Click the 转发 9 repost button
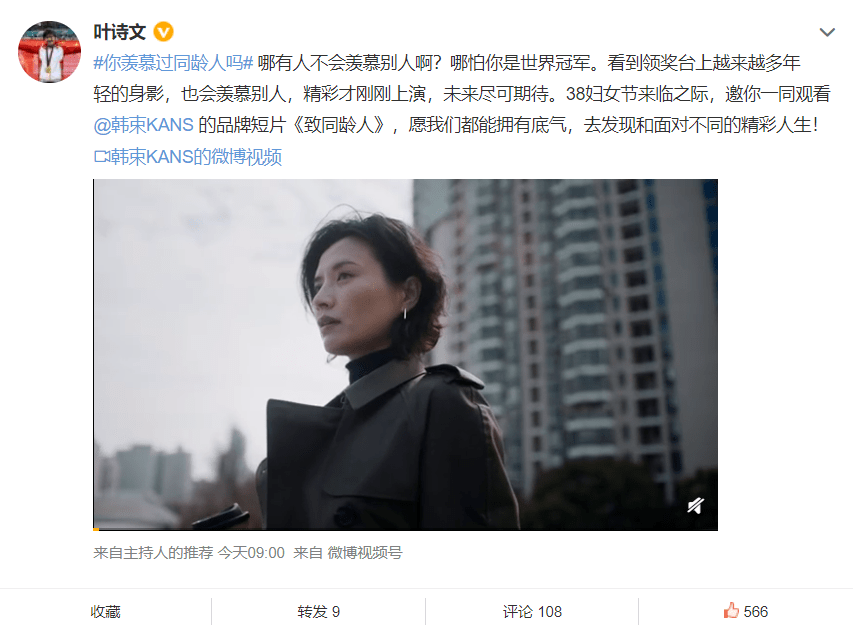Screen dimensions: 853x635 (x=319, y=612)
